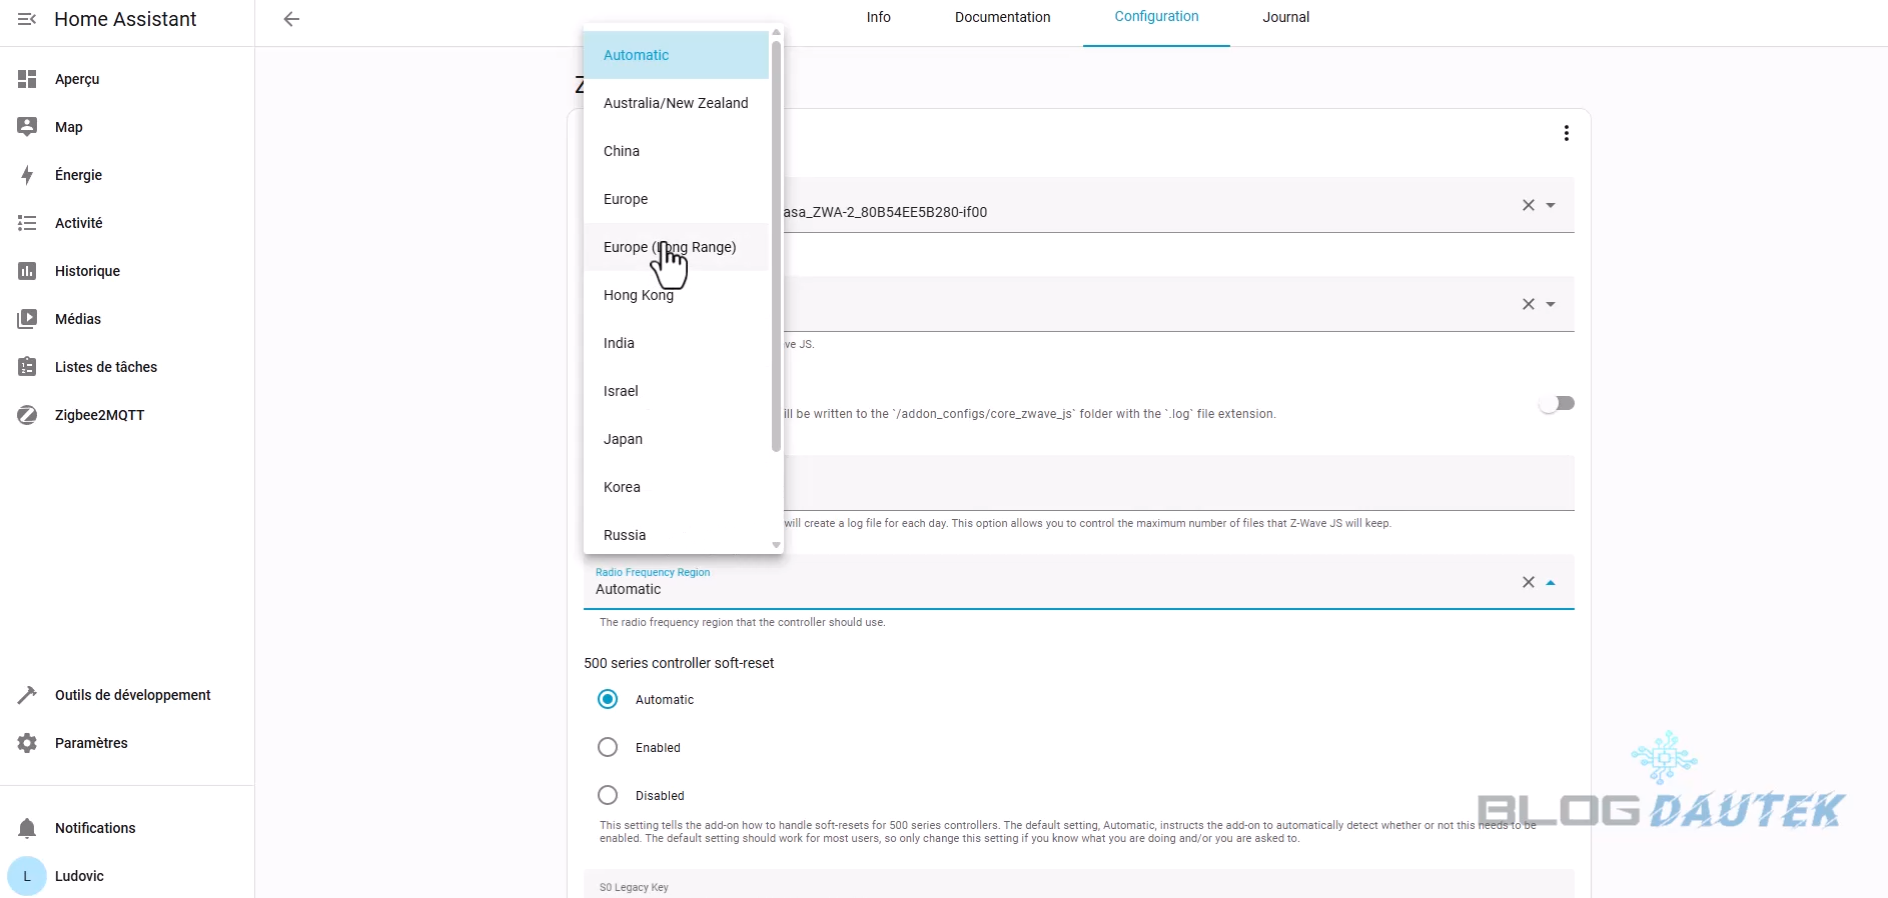The height and width of the screenshot is (898, 1888).
Task: Open the three-dot overflow menu
Action: (x=1566, y=134)
